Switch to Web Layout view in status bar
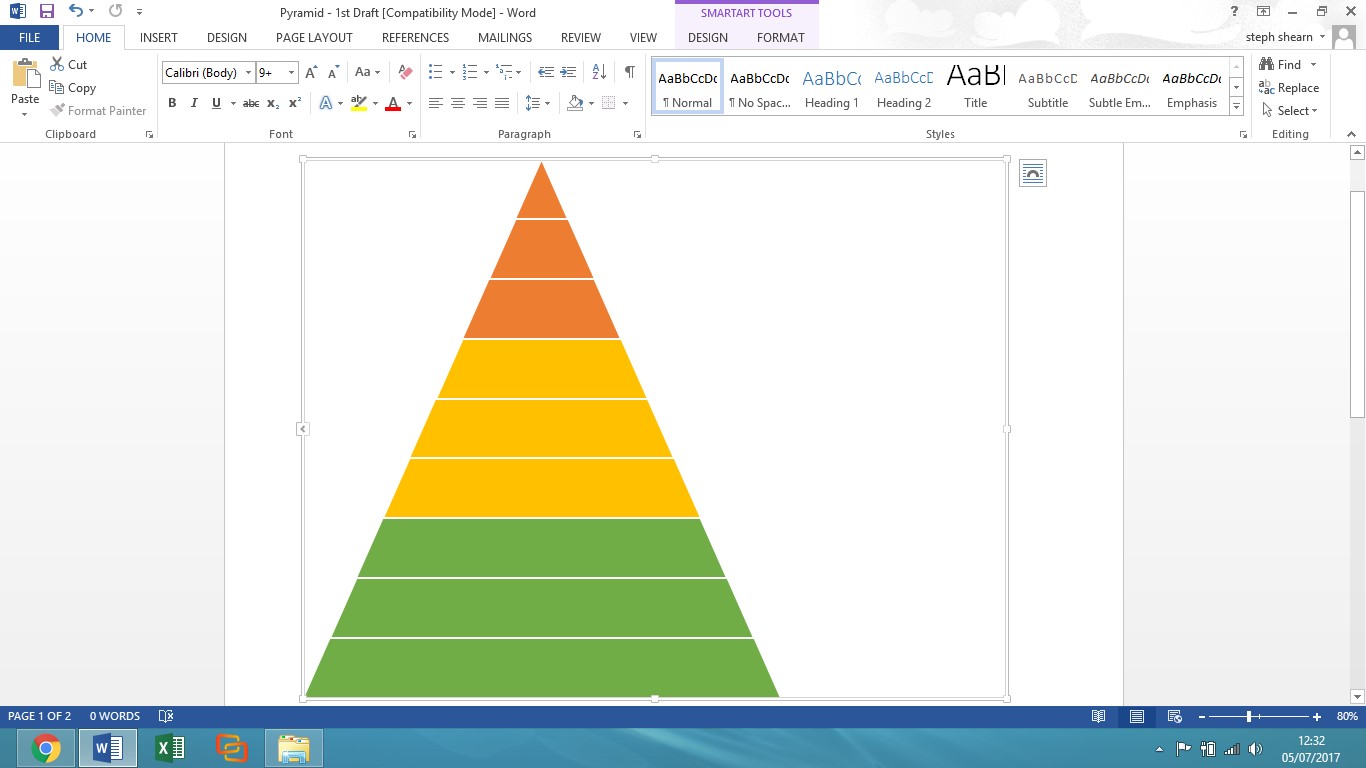Image resolution: width=1366 pixels, height=768 pixels. pyautogui.click(x=1175, y=716)
